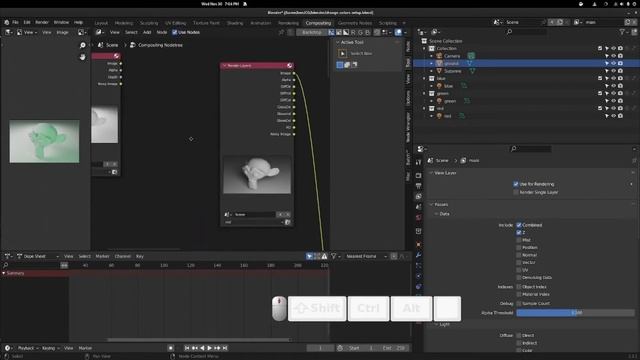
Task: Open the node editor Add menu
Action: coord(147,32)
